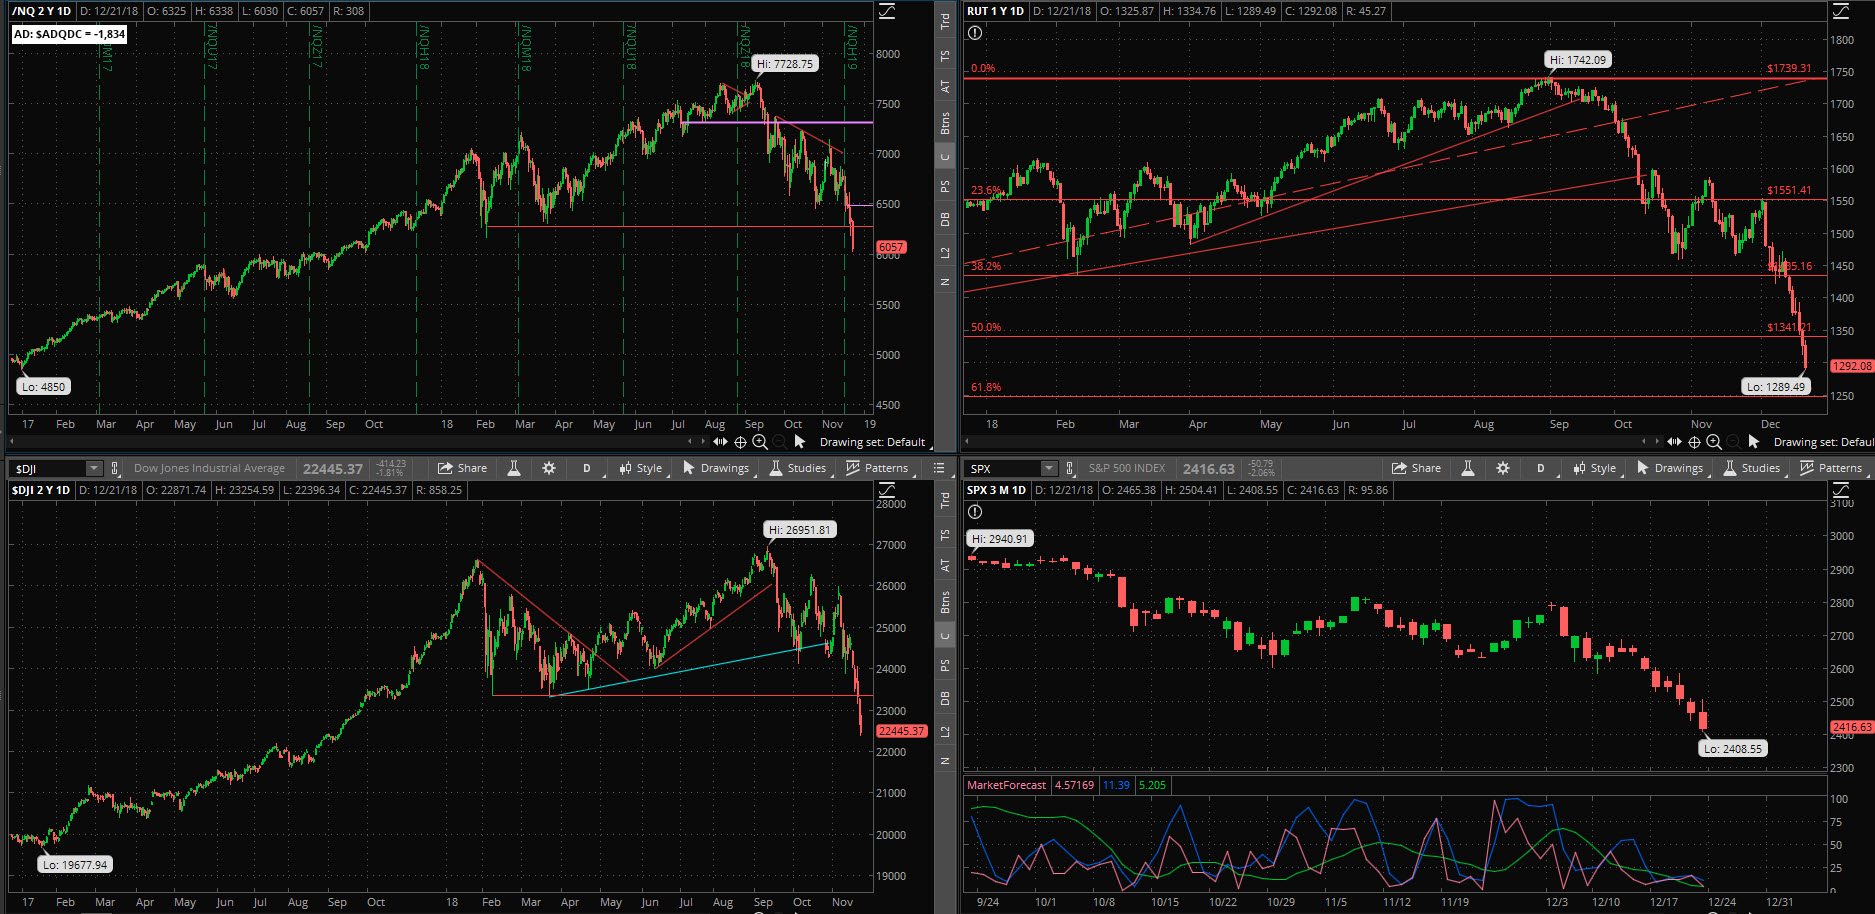Open the Drawings menu in the SPX toolbar
The width and height of the screenshot is (1875, 914).
click(x=1670, y=468)
